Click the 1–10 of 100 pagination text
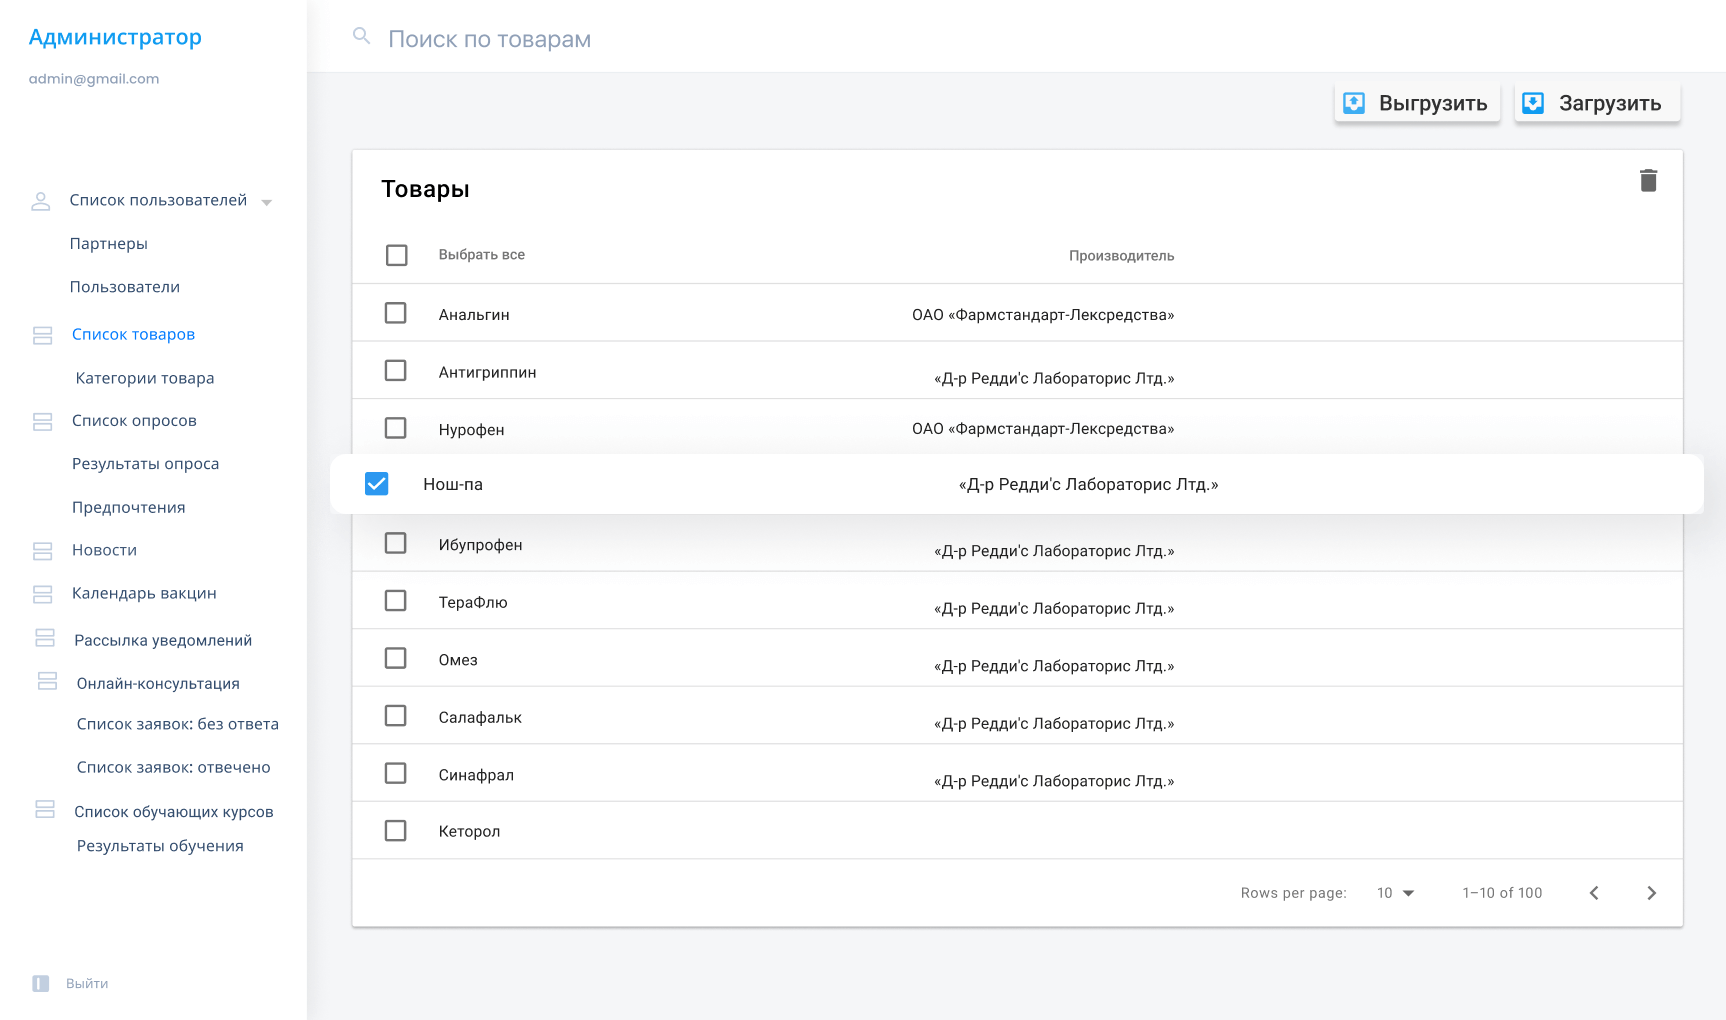1726x1020 pixels. tap(1502, 893)
